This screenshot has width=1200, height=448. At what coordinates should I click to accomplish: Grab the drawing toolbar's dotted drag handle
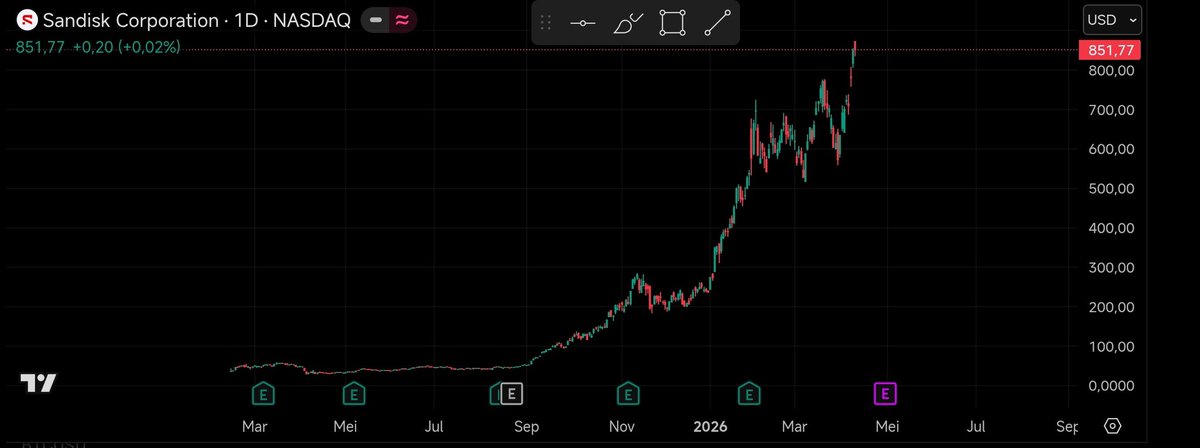pyautogui.click(x=546, y=23)
